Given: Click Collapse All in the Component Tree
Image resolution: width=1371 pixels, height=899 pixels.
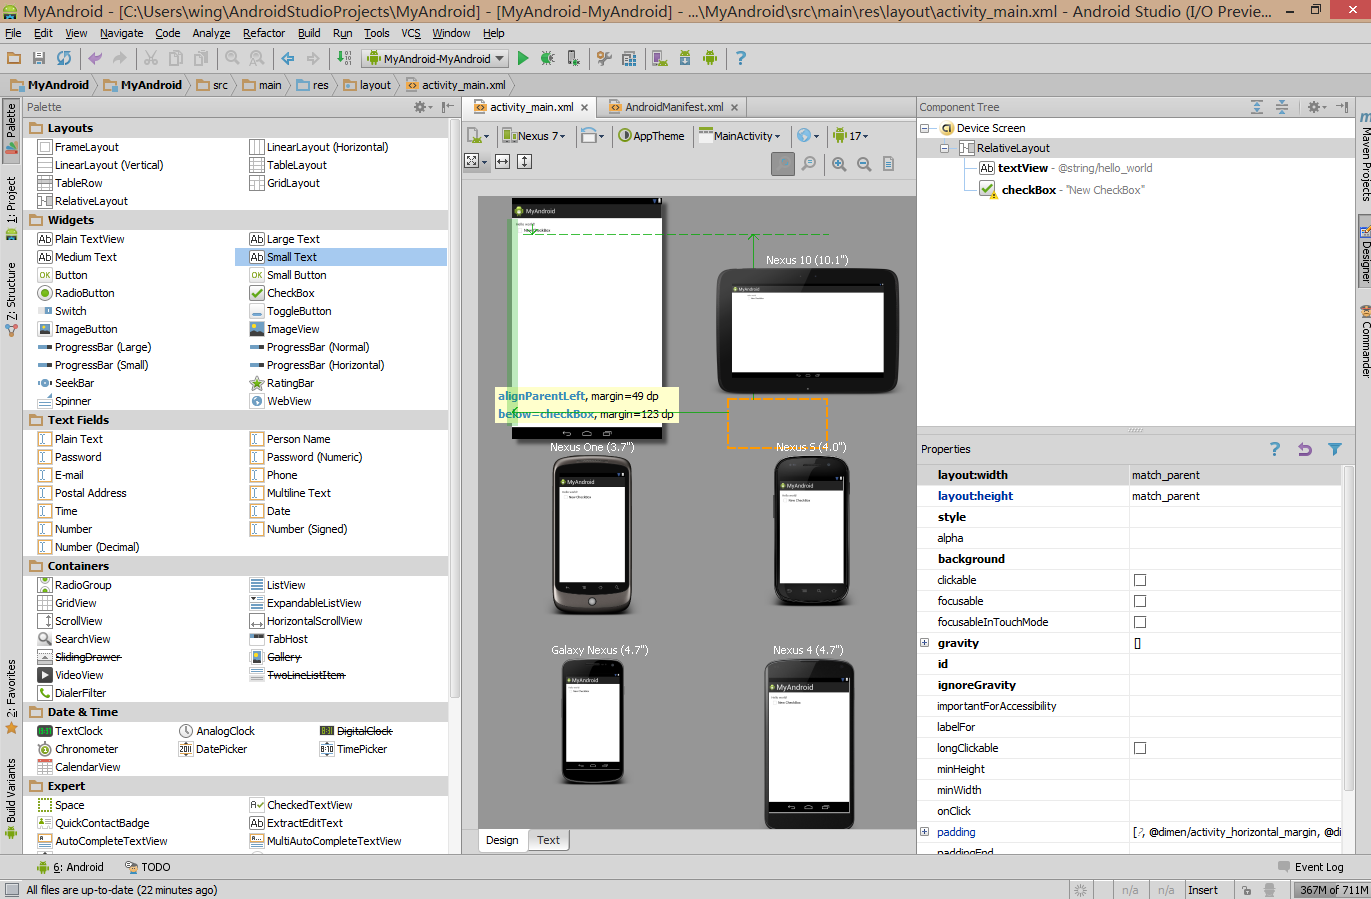Looking at the screenshot, I should pos(1282,107).
